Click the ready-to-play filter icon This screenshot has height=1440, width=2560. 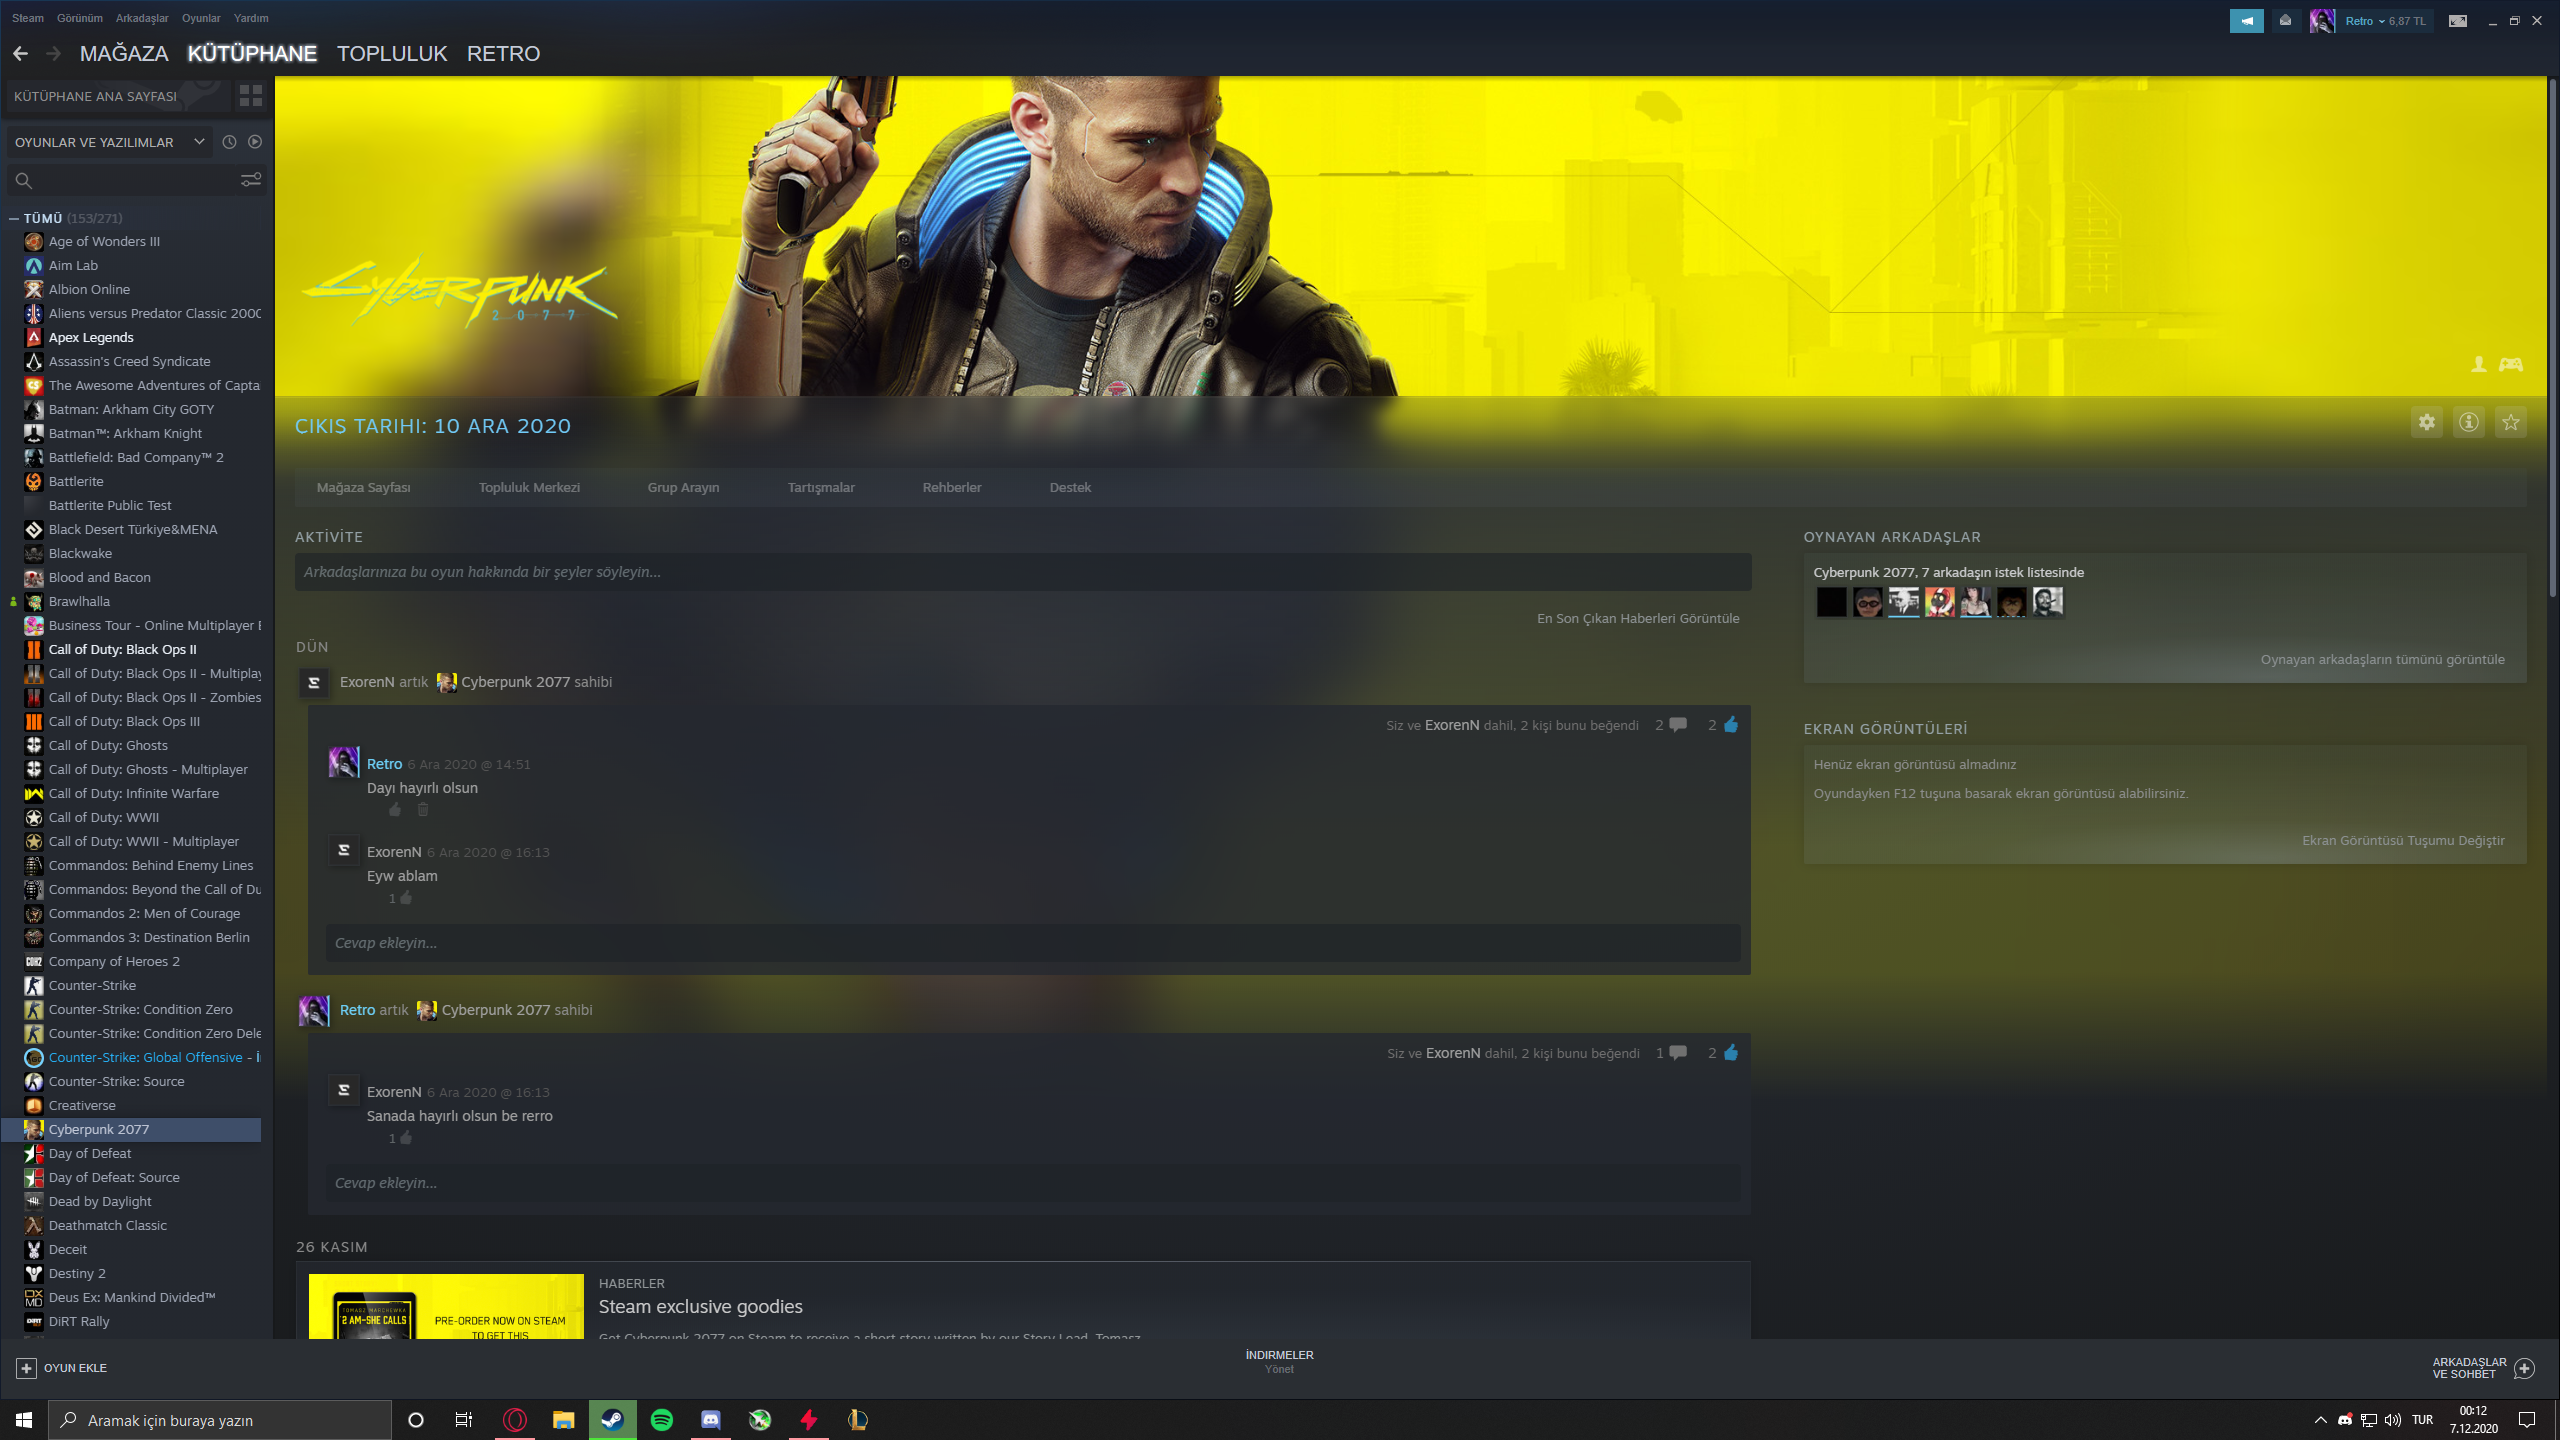[255, 142]
